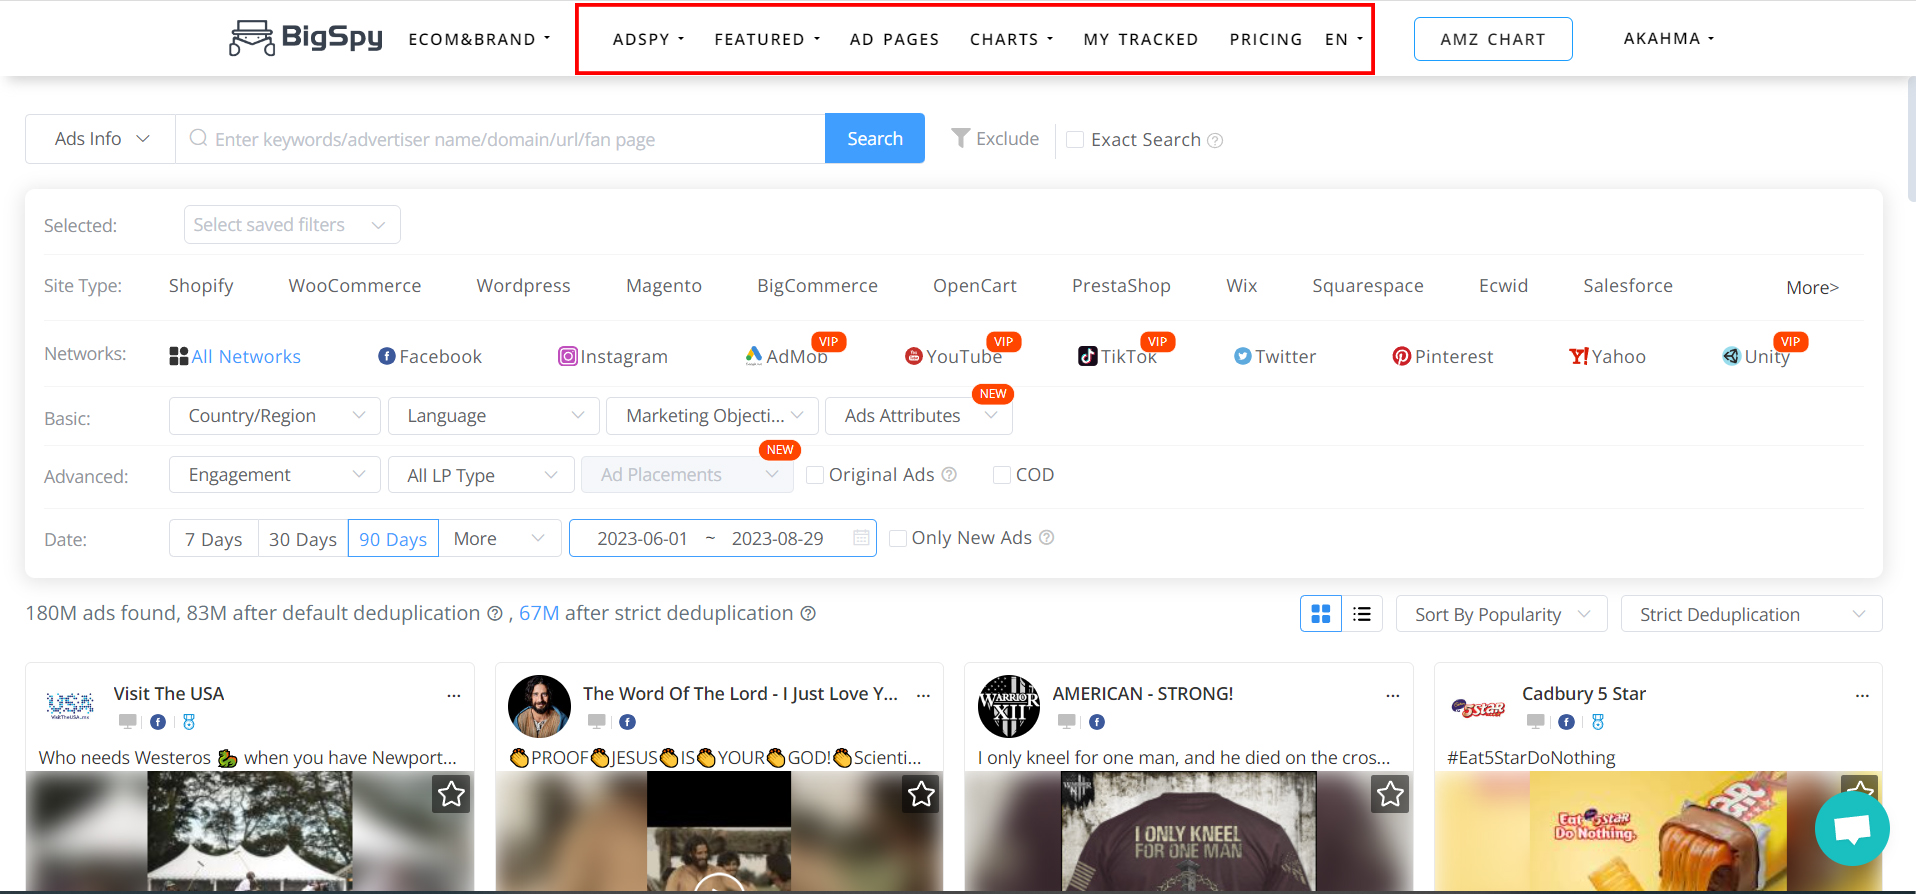The height and width of the screenshot is (894, 1916).
Task: Open Sort By Popularity dropdown
Action: click(x=1501, y=614)
